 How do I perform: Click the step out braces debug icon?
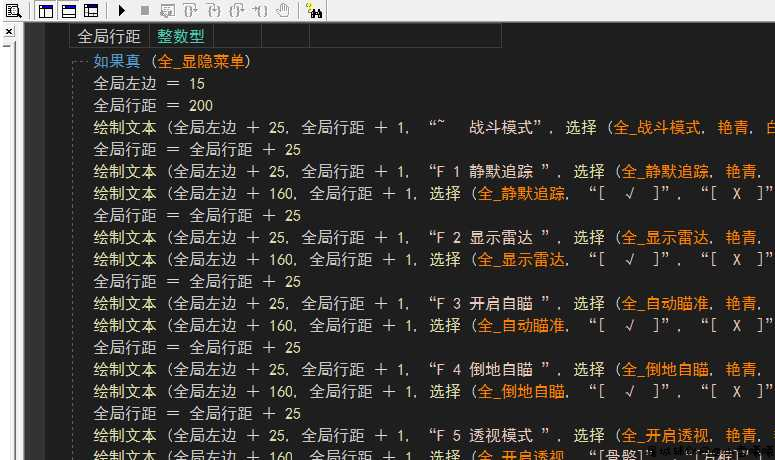click(236, 10)
